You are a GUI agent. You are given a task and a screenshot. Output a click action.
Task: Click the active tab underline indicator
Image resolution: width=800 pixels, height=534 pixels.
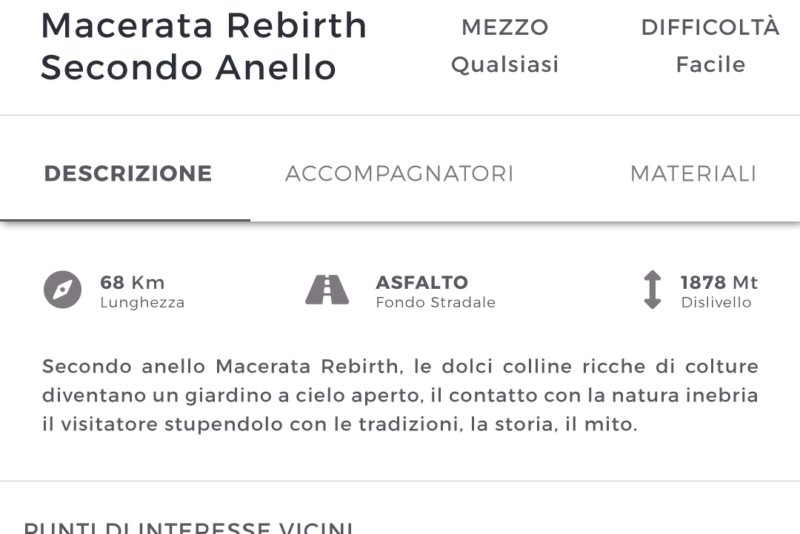(x=125, y=220)
